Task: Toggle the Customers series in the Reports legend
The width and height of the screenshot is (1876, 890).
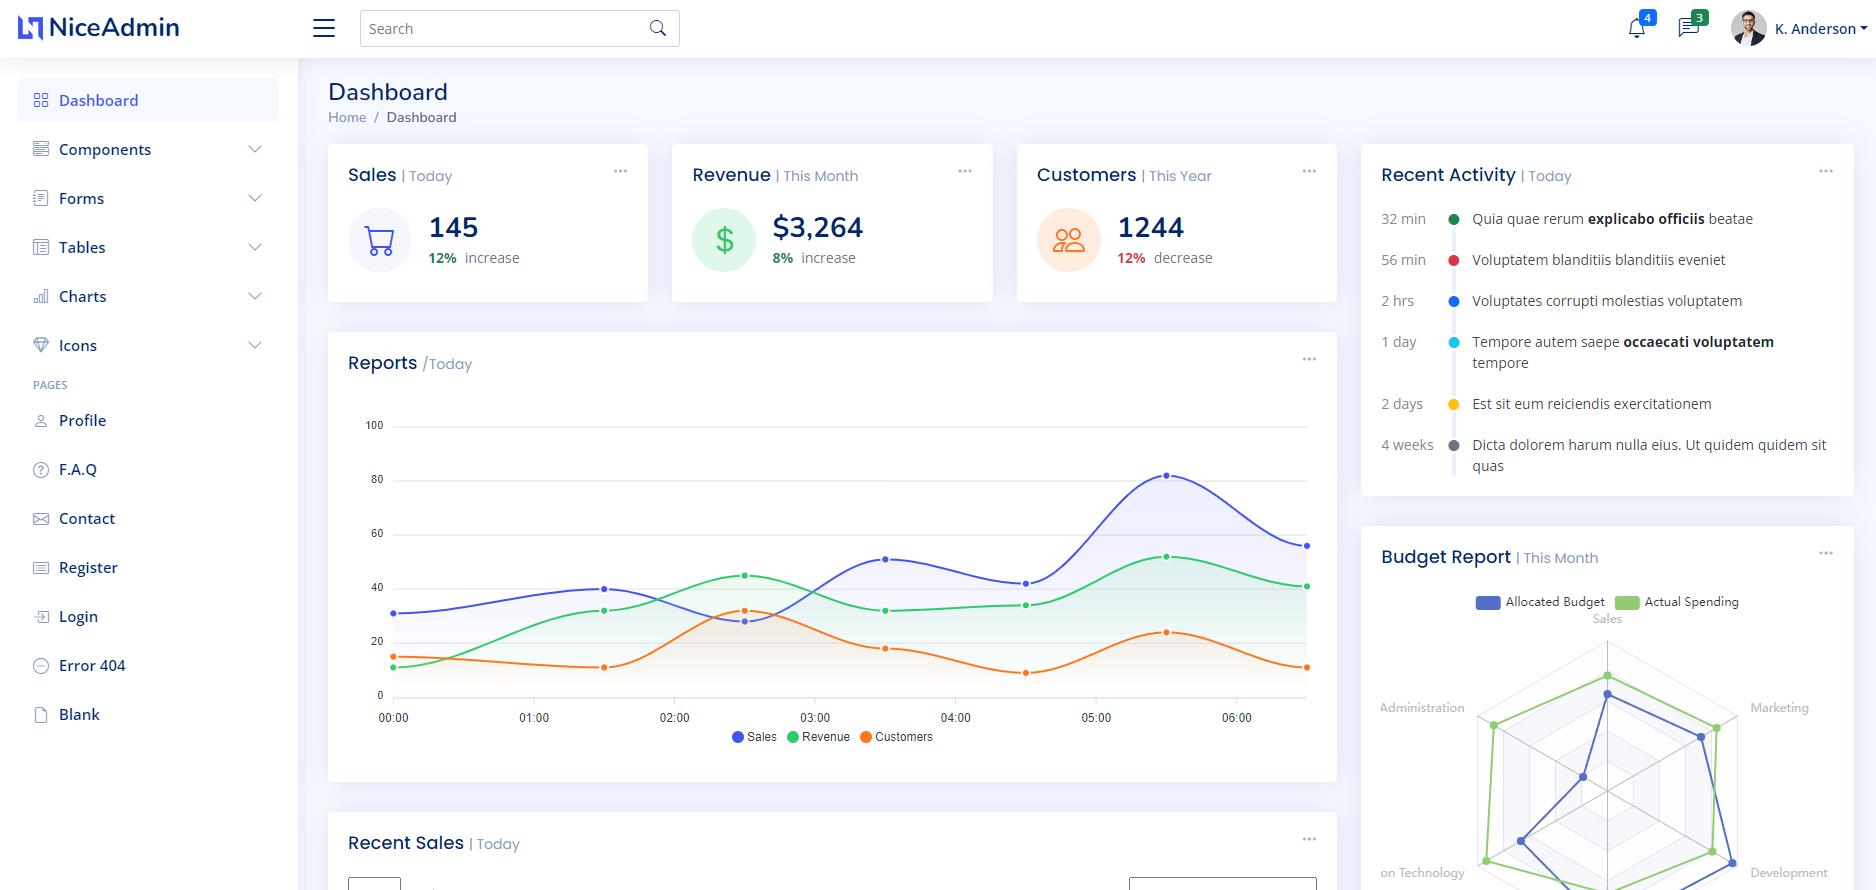Action: pos(896,737)
